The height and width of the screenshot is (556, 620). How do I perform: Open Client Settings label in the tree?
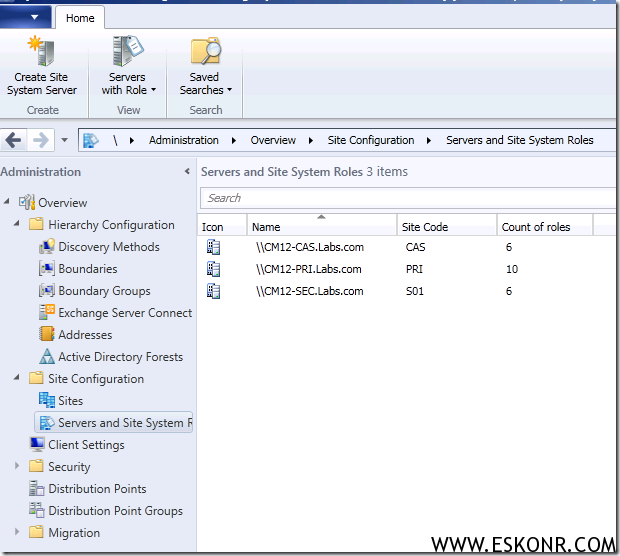pyautogui.click(x=86, y=445)
